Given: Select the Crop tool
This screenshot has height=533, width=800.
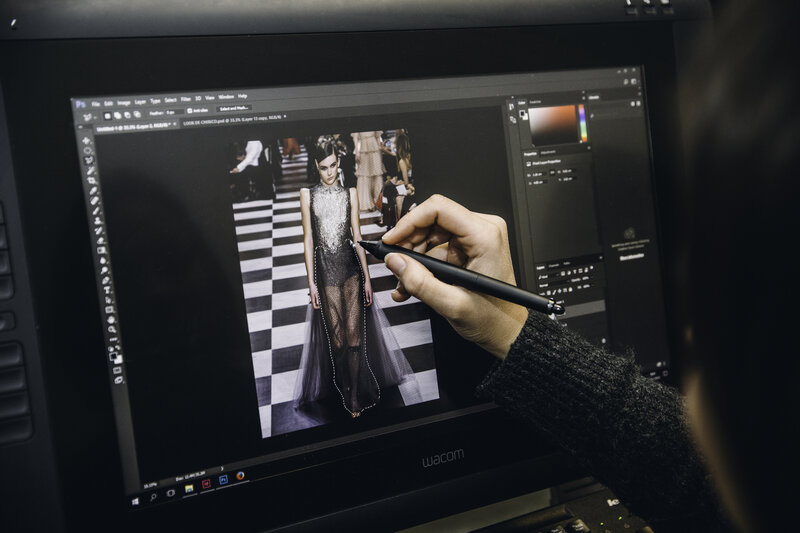Looking at the screenshot, I should (x=91, y=180).
